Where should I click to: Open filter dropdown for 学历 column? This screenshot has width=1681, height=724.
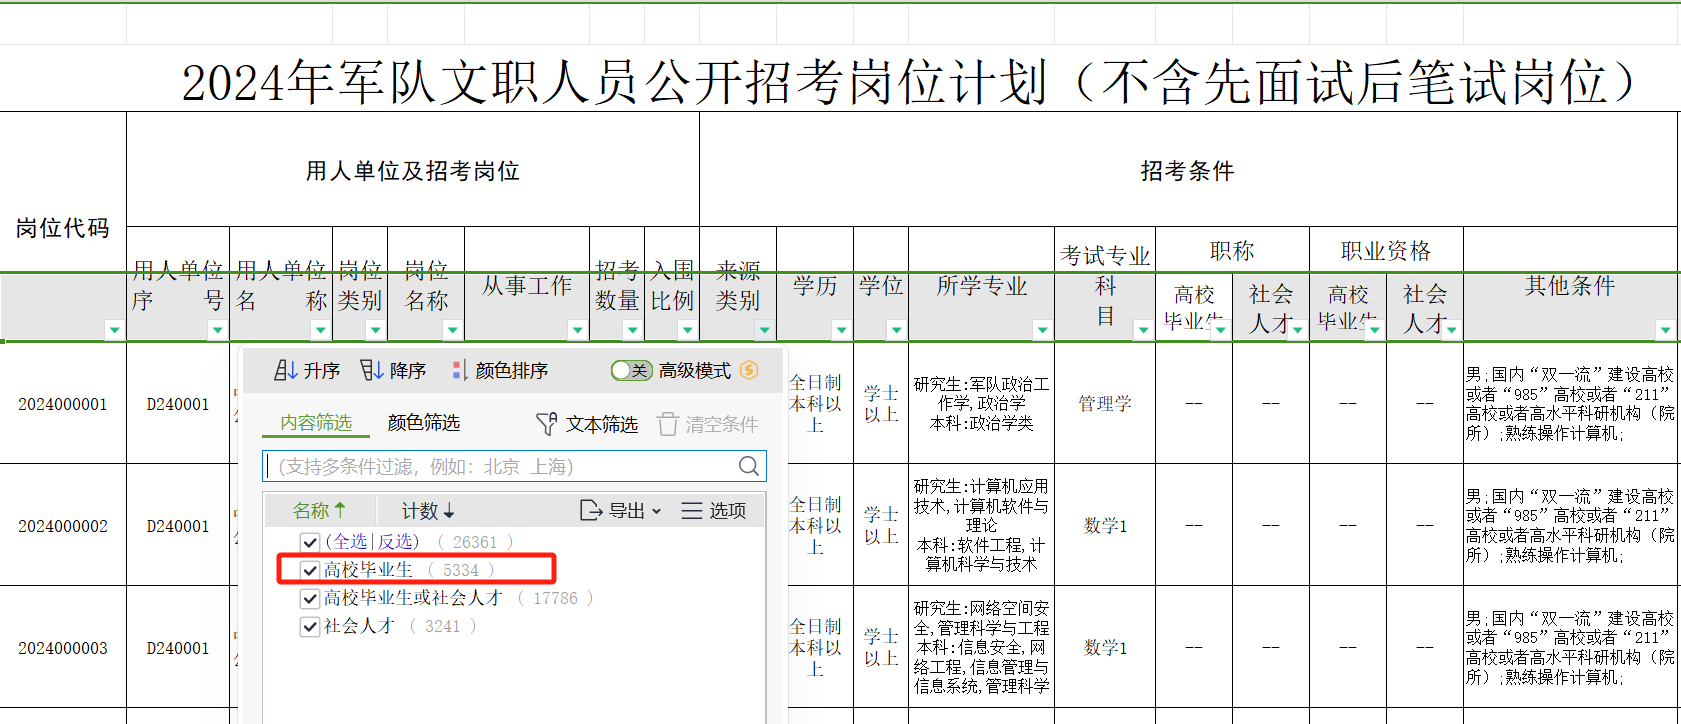pyautogui.click(x=841, y=330)
